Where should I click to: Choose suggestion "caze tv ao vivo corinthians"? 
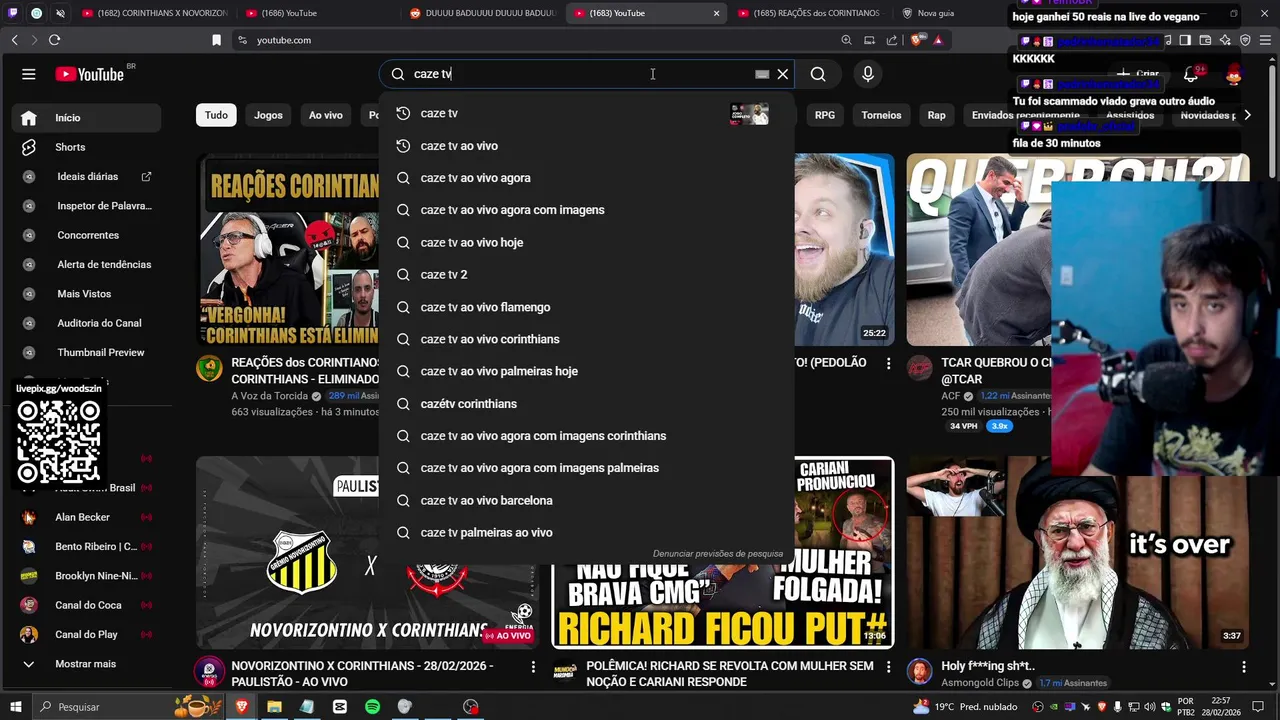[x=586, y=339]
